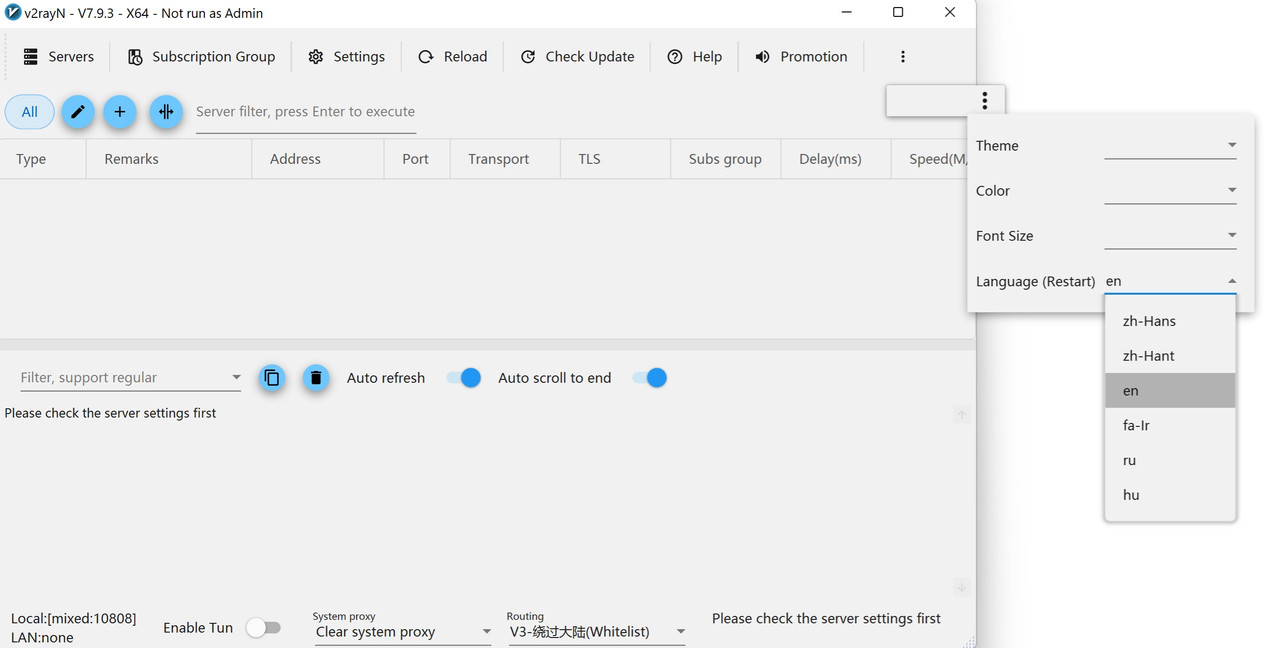
Task: Click the LAN:none status text
Action: [42, 637]
